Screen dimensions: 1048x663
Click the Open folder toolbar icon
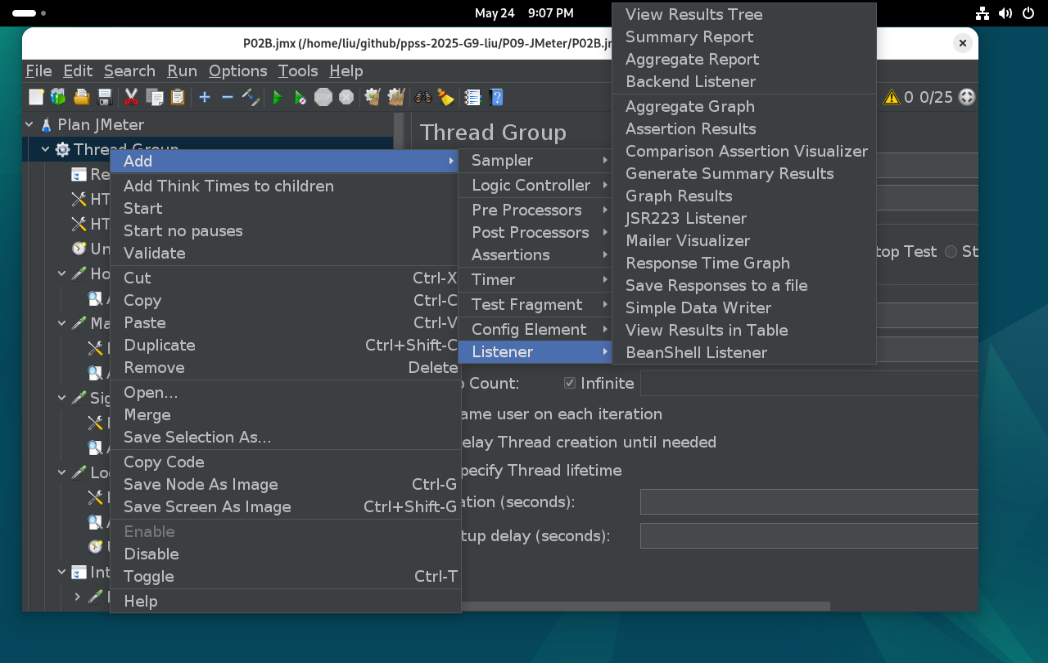click(x=82, y=98)
